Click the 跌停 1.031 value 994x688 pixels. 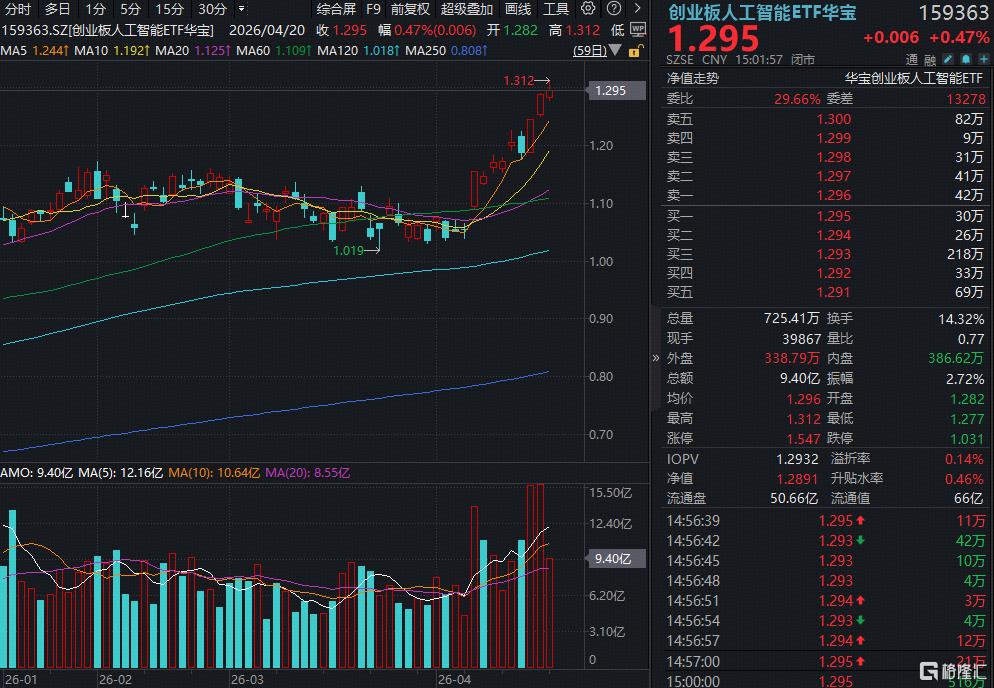[x=967, y=438]
